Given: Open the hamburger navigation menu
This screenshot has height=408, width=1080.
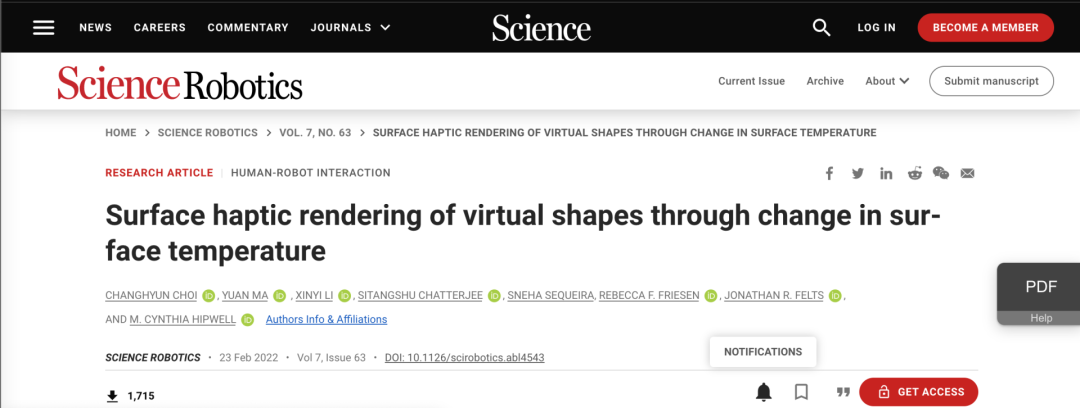Looking at the screenshot, I should 43,27.
